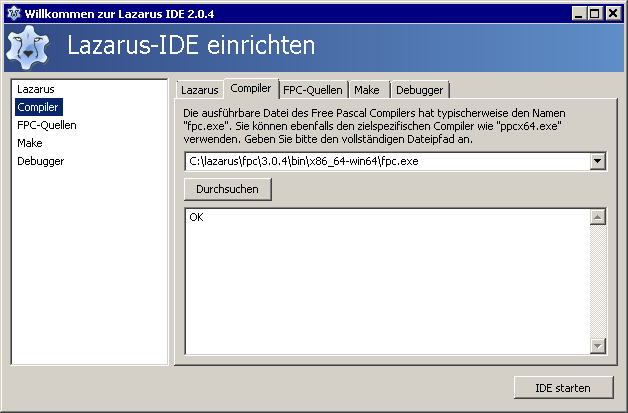Screen dimensions: 628x413
Task: Click the Lazarus icon in the title bar
Action: pos(12,12)
